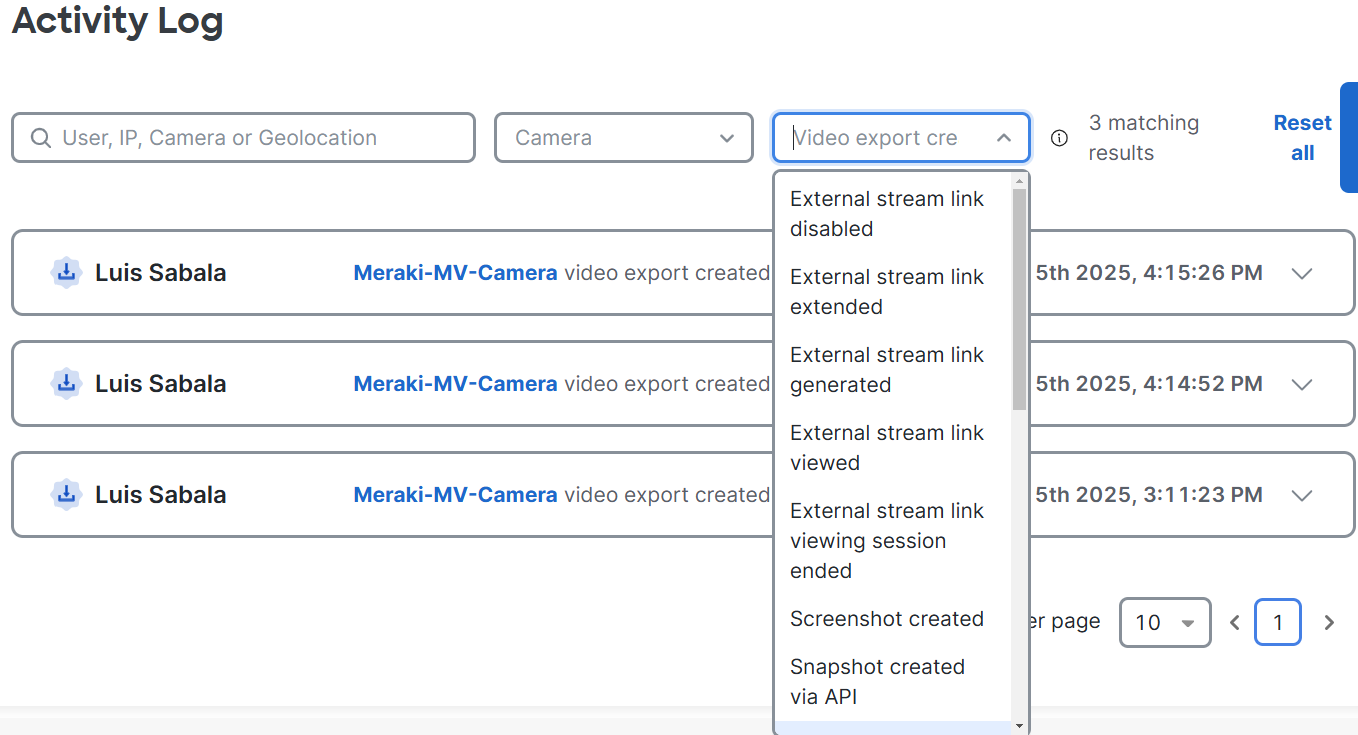Expand the 3:11:23 PM log entry

(1301, 495)
